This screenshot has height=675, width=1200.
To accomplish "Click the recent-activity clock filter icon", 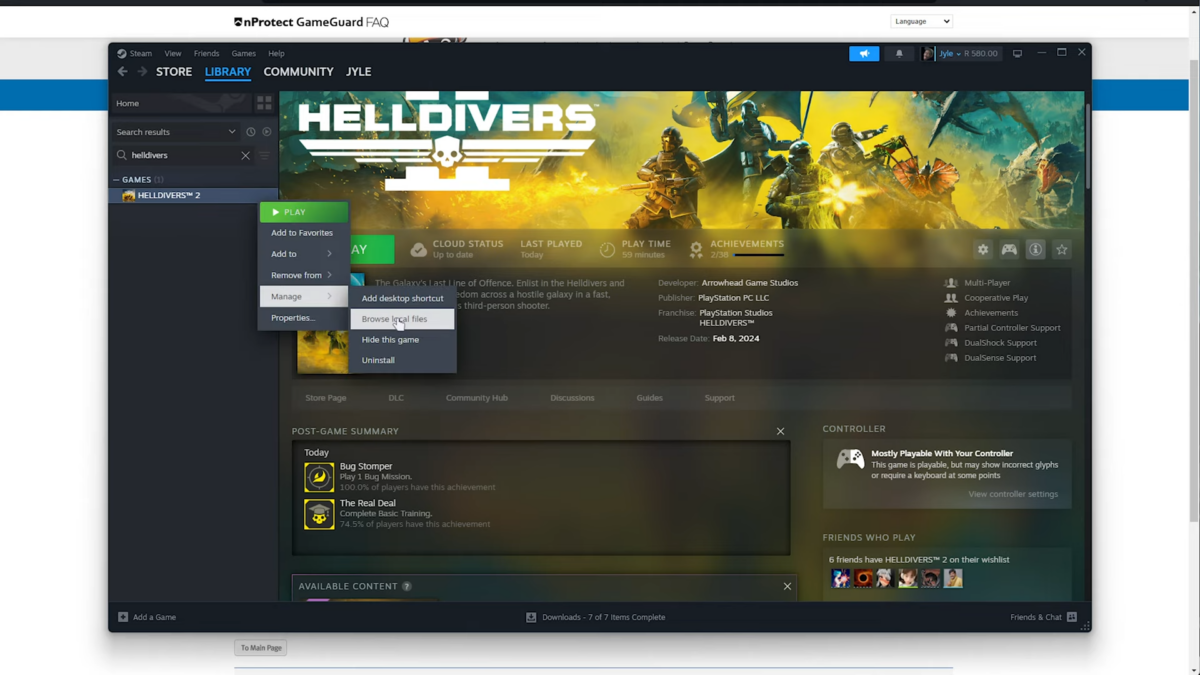I will click(251, 132).
